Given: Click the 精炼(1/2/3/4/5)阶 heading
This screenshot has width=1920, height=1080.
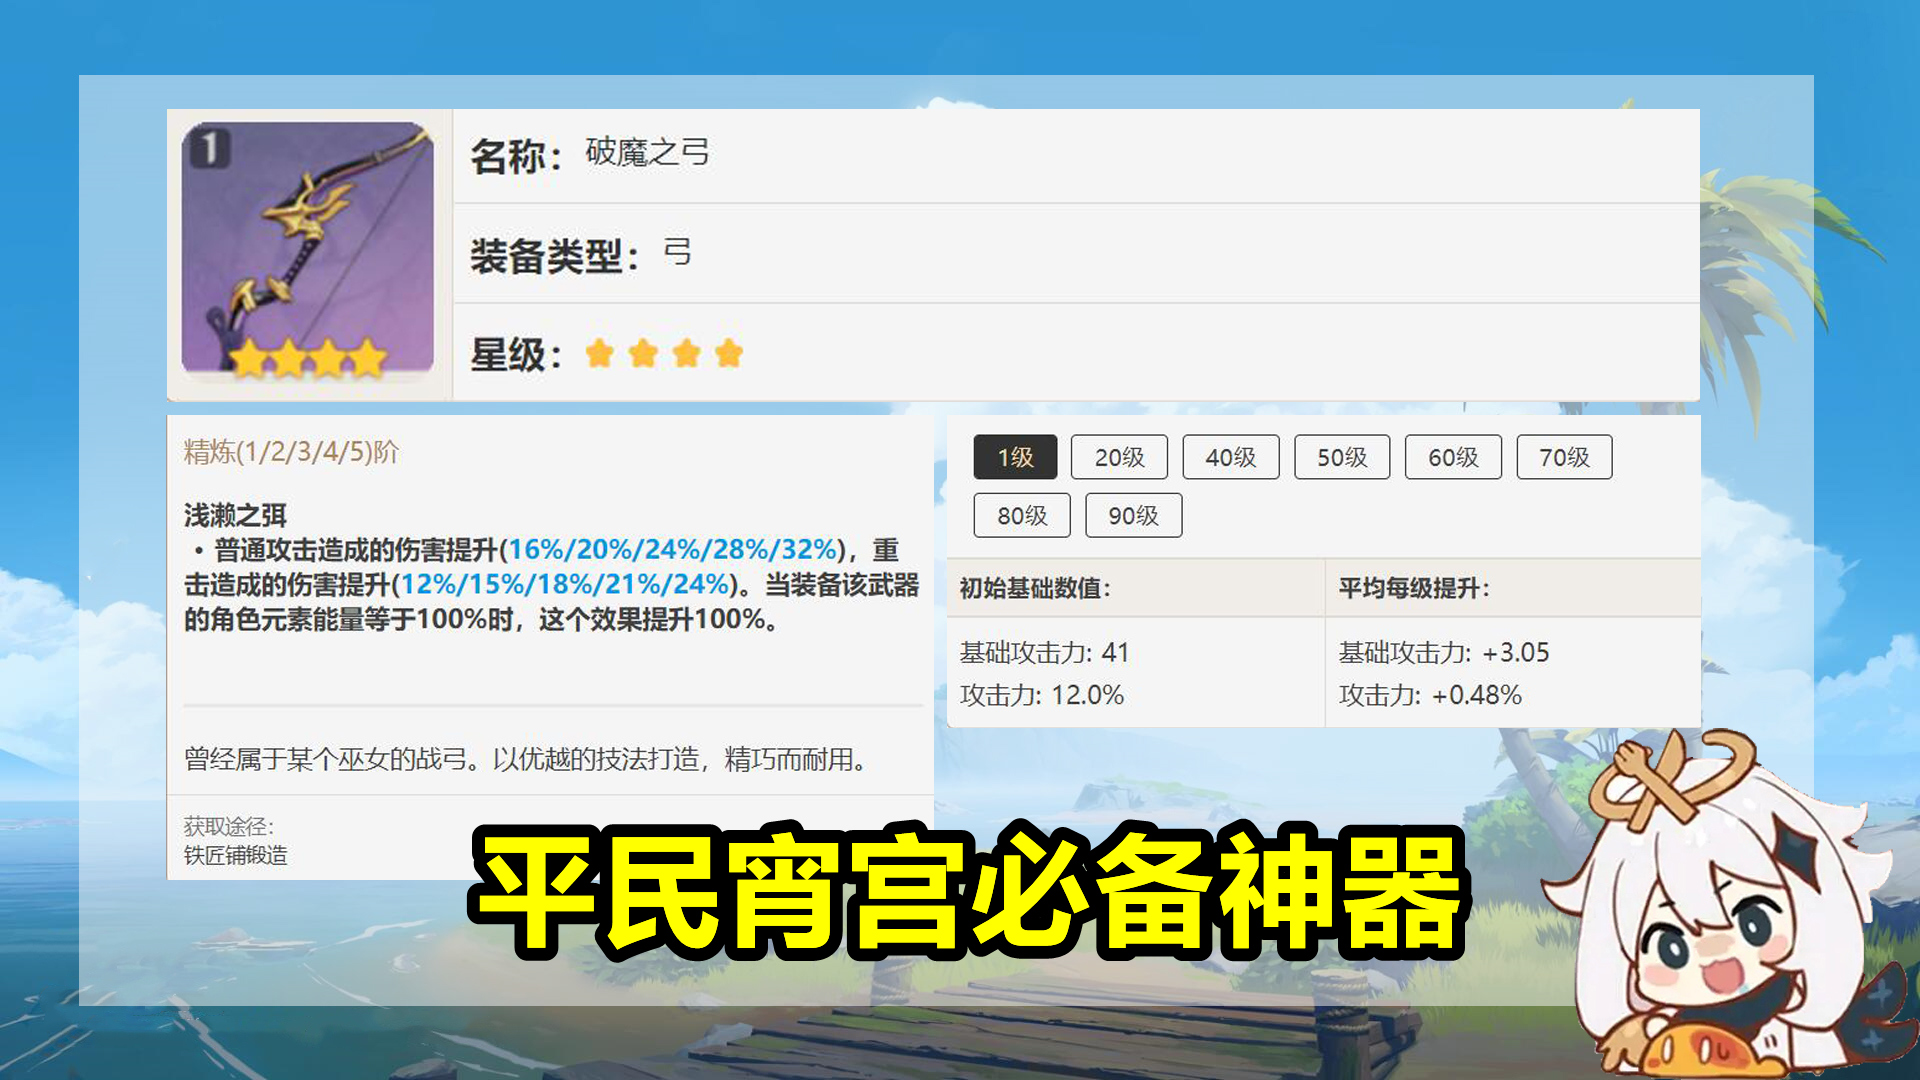Looking at the screenshot, I should tap(291, 452).
